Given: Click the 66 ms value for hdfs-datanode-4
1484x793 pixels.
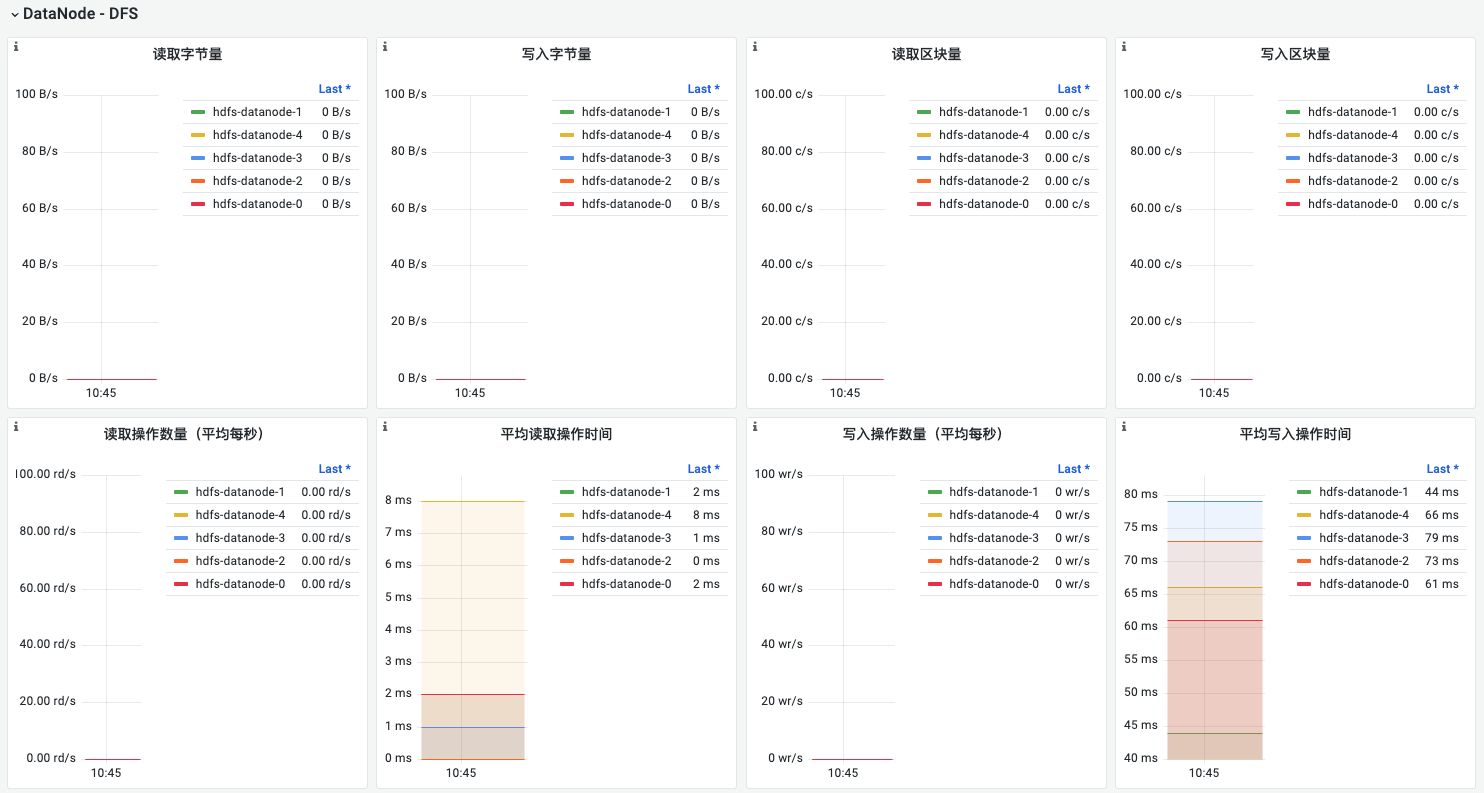Looking at the screenshot, I should click(x=1442, y=515).
